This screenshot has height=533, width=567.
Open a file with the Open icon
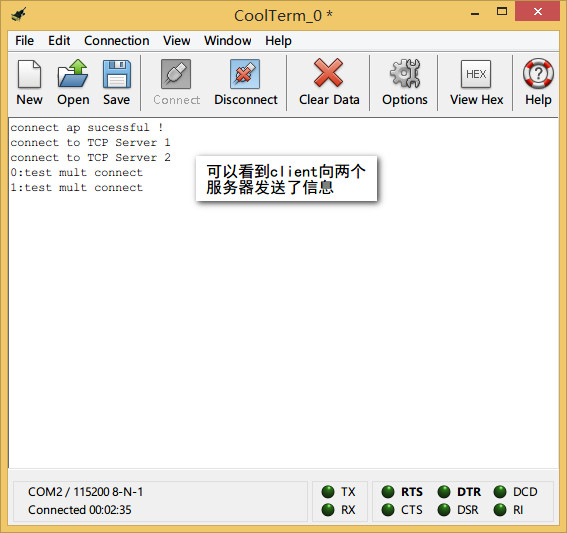pos(73,73)
